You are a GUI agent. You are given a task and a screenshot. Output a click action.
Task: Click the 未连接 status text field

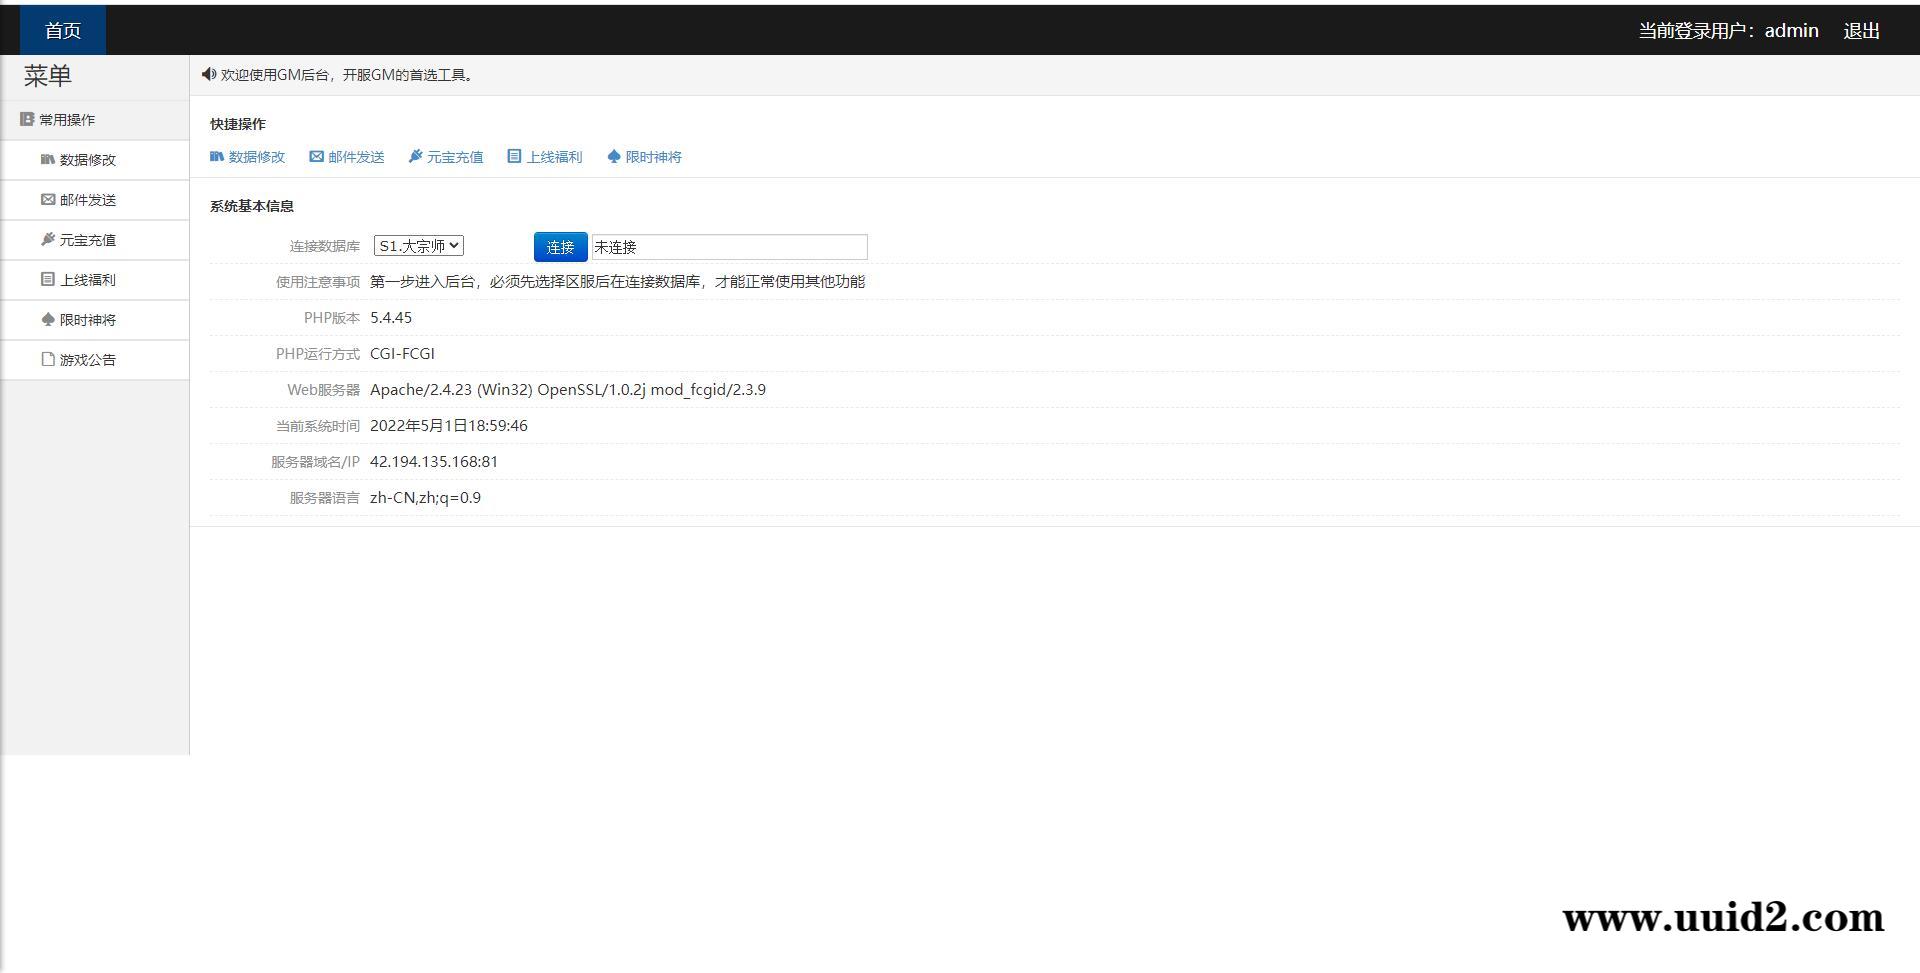click(729, 247)
